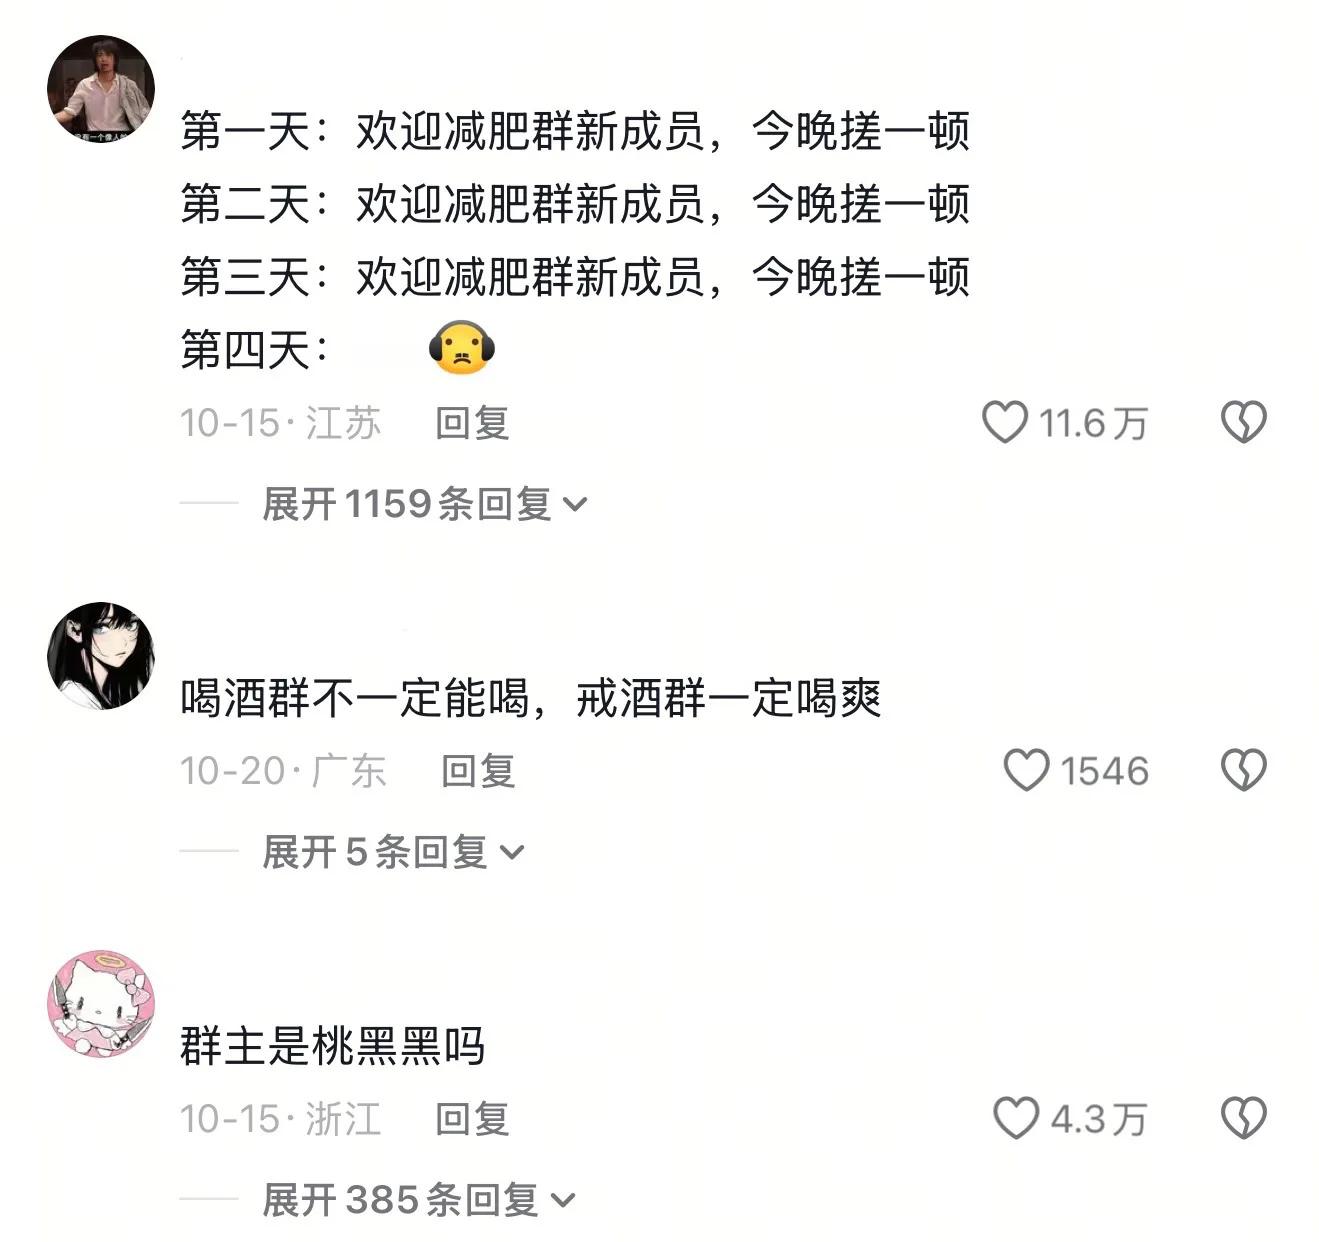Expand 展开5条回复 replies
This screenshot has height=1242, width=1319.
[393, 852]
